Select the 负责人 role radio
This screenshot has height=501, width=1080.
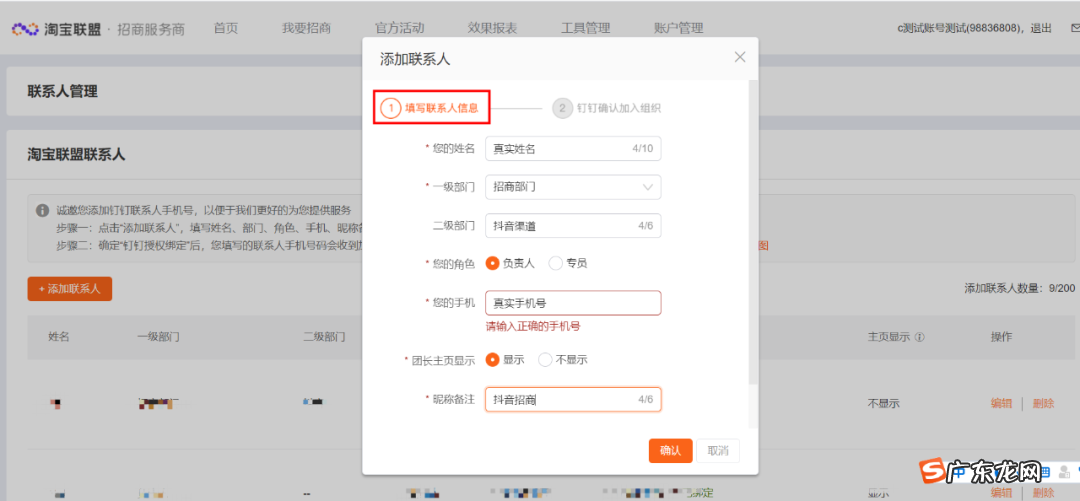click(492, 263)
